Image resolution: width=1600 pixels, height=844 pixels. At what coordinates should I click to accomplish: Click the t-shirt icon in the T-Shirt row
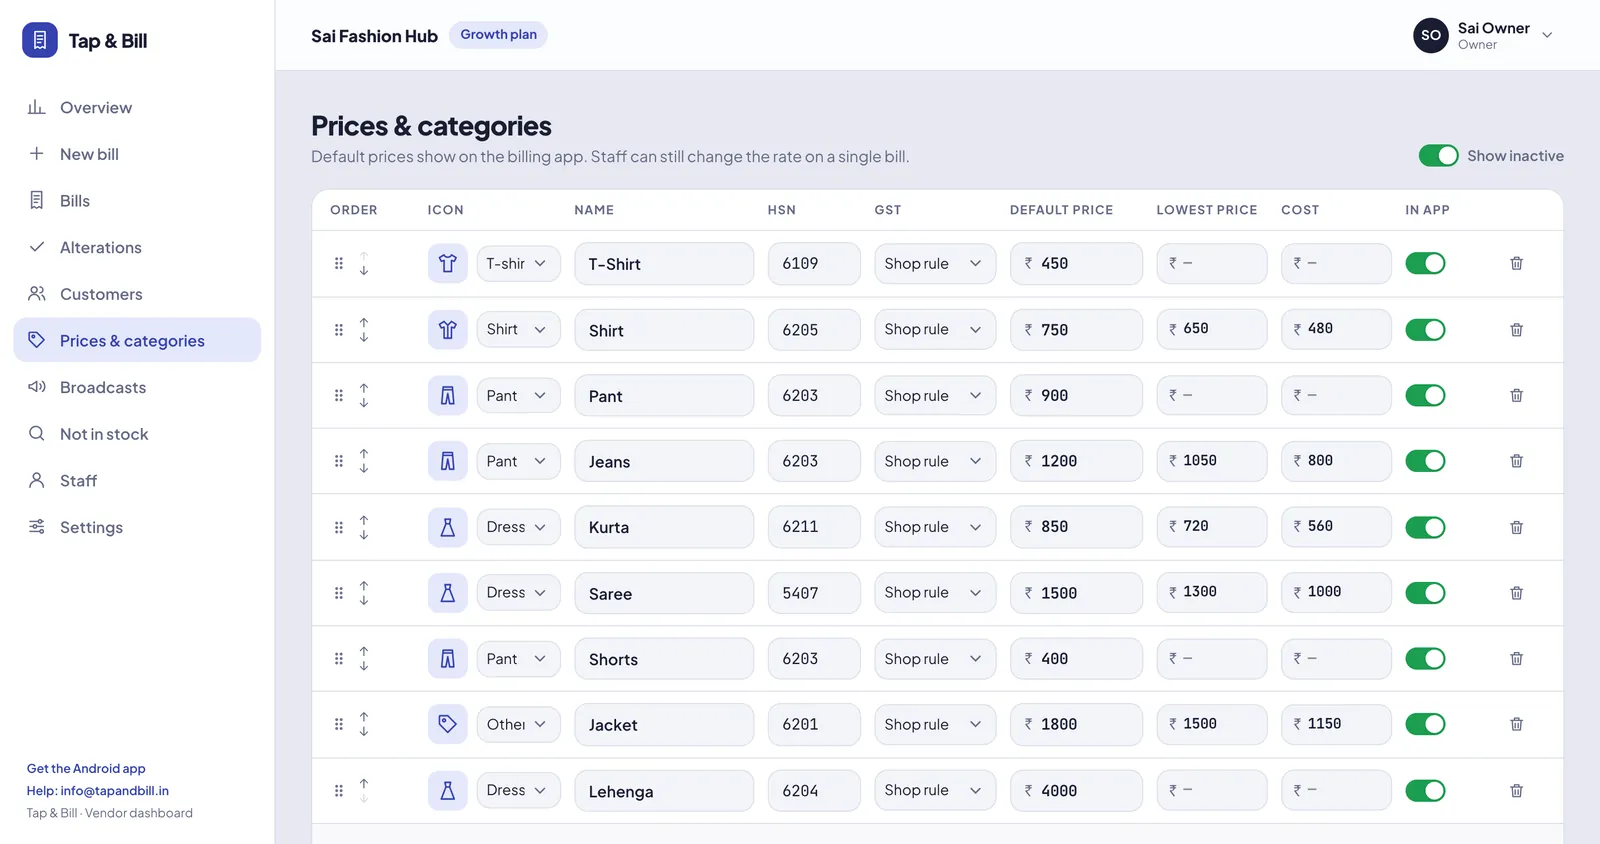(x=447, y=264)
